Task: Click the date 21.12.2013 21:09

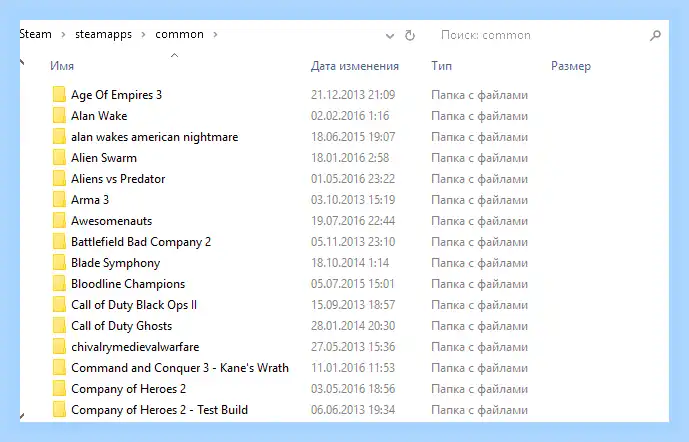Action: pos(353,95)
